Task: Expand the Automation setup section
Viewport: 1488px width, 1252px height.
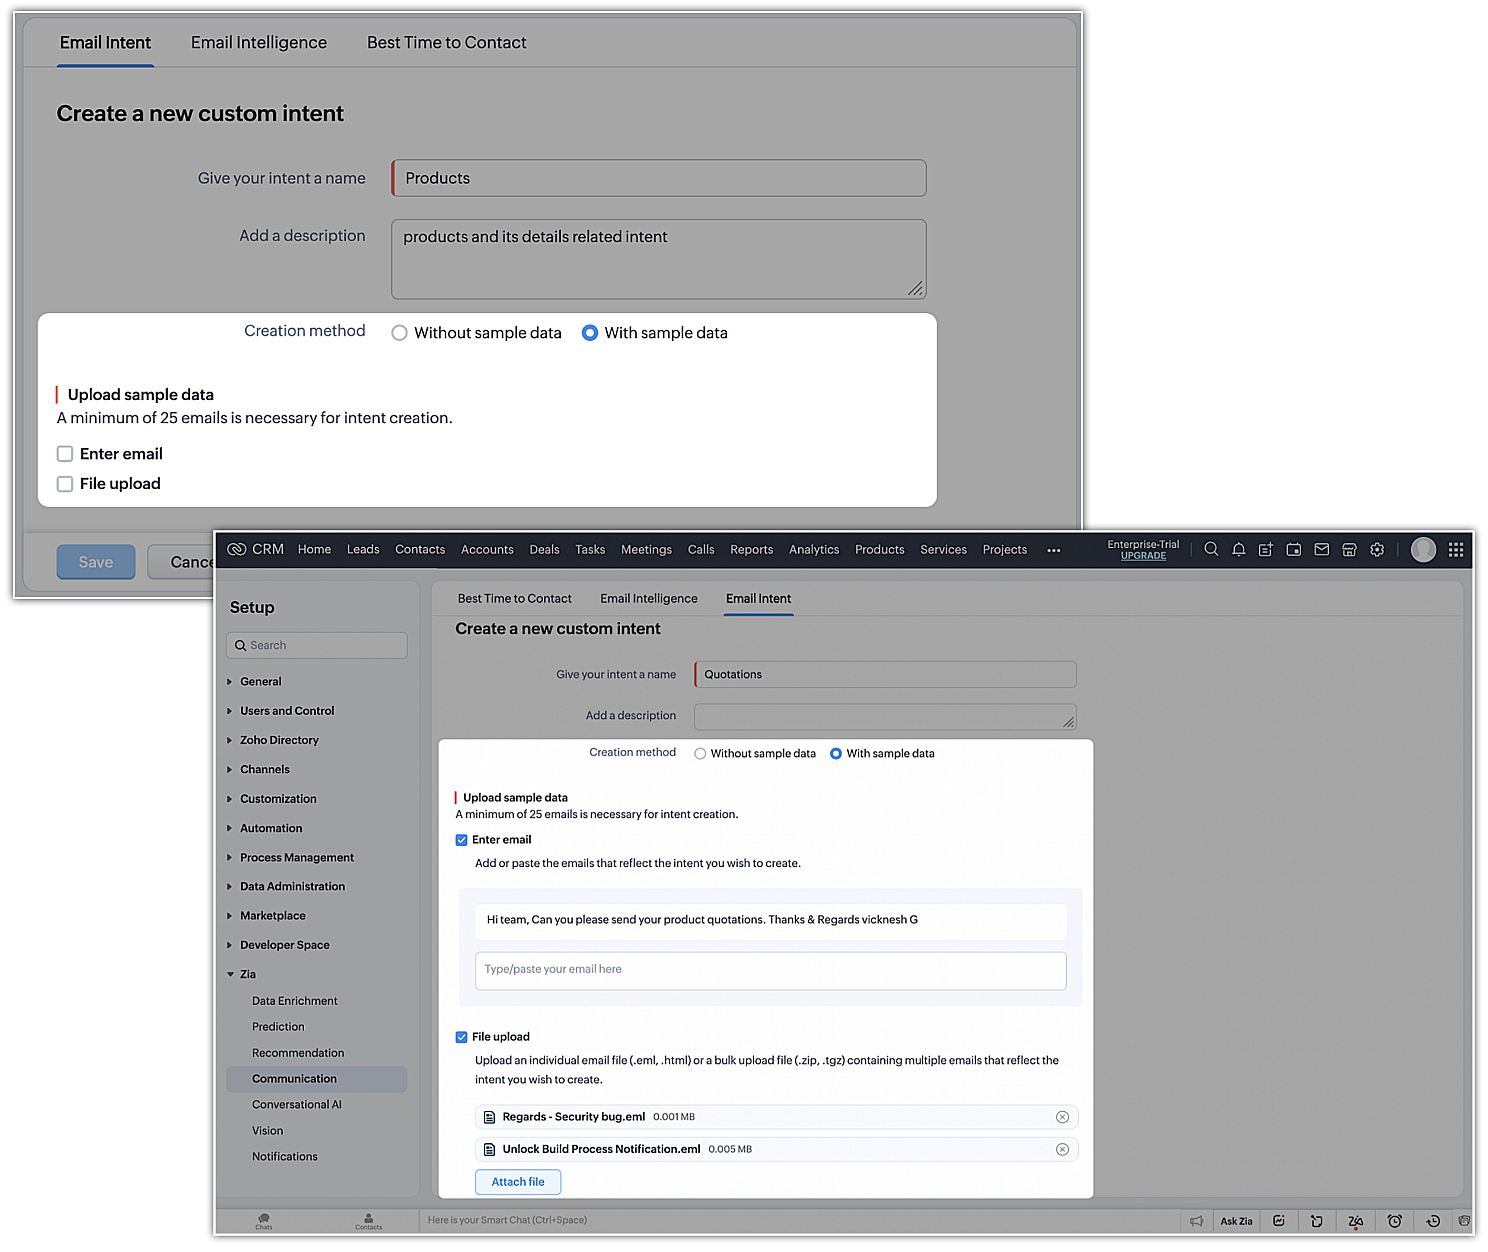Action: (270, 828)
